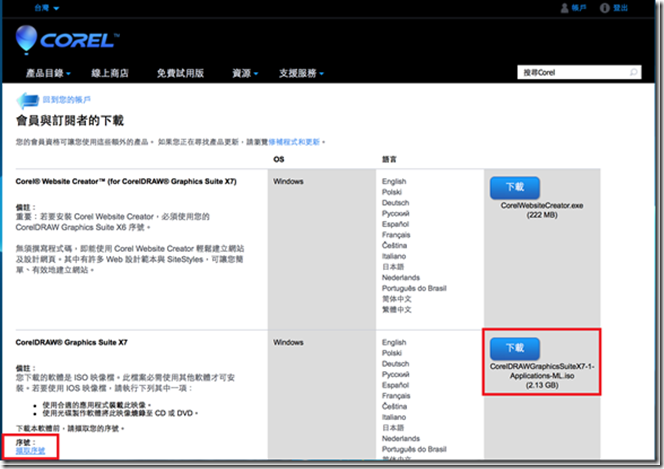Click the account person icon
The image size is (664, 469).
564,8
